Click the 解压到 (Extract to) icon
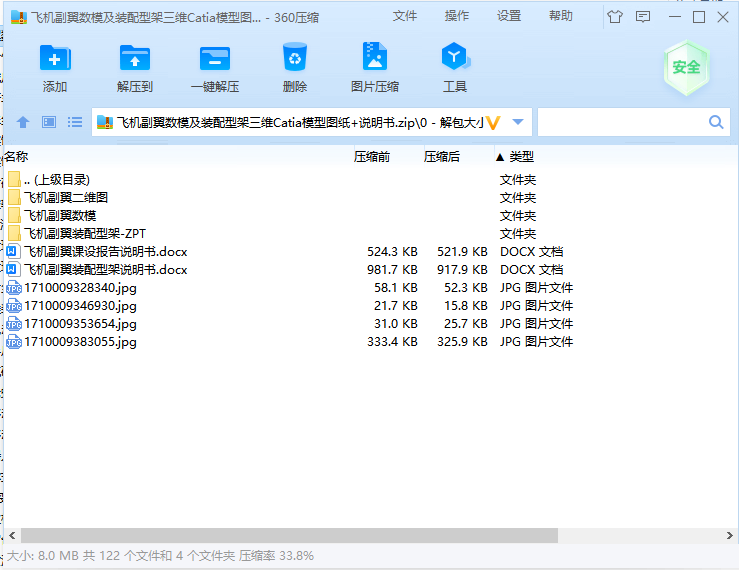Viewport: 739px width, 570px height. (135, 58)
